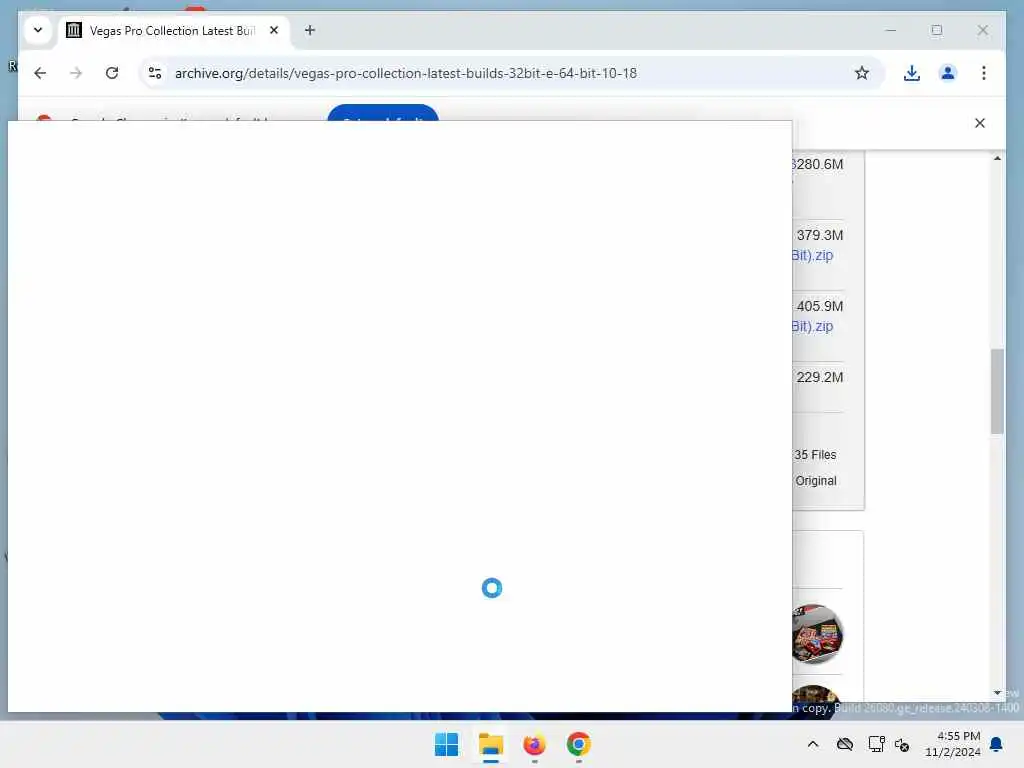
Task: Bookmark this page with the star
Action: (x=861, y=73)
